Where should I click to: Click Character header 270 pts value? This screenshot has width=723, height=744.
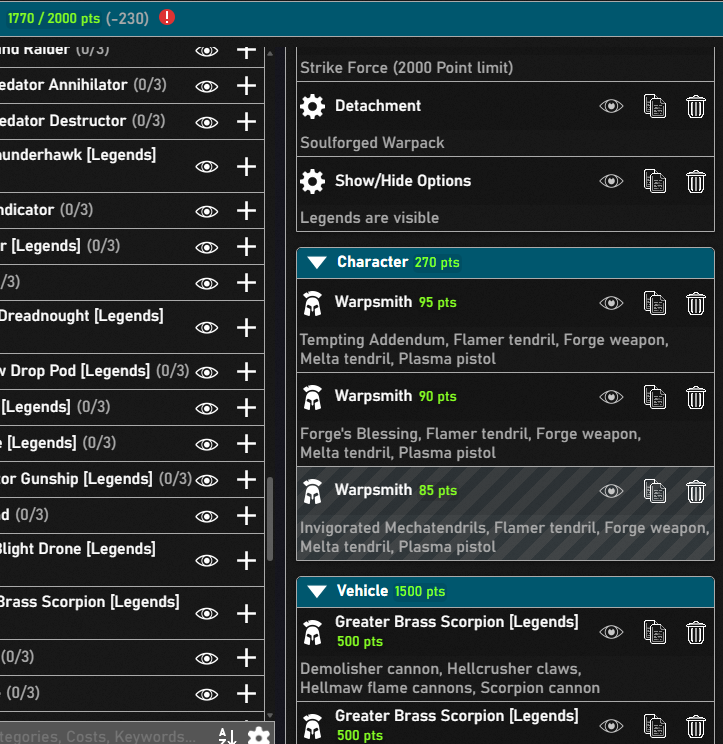[437, 262]
